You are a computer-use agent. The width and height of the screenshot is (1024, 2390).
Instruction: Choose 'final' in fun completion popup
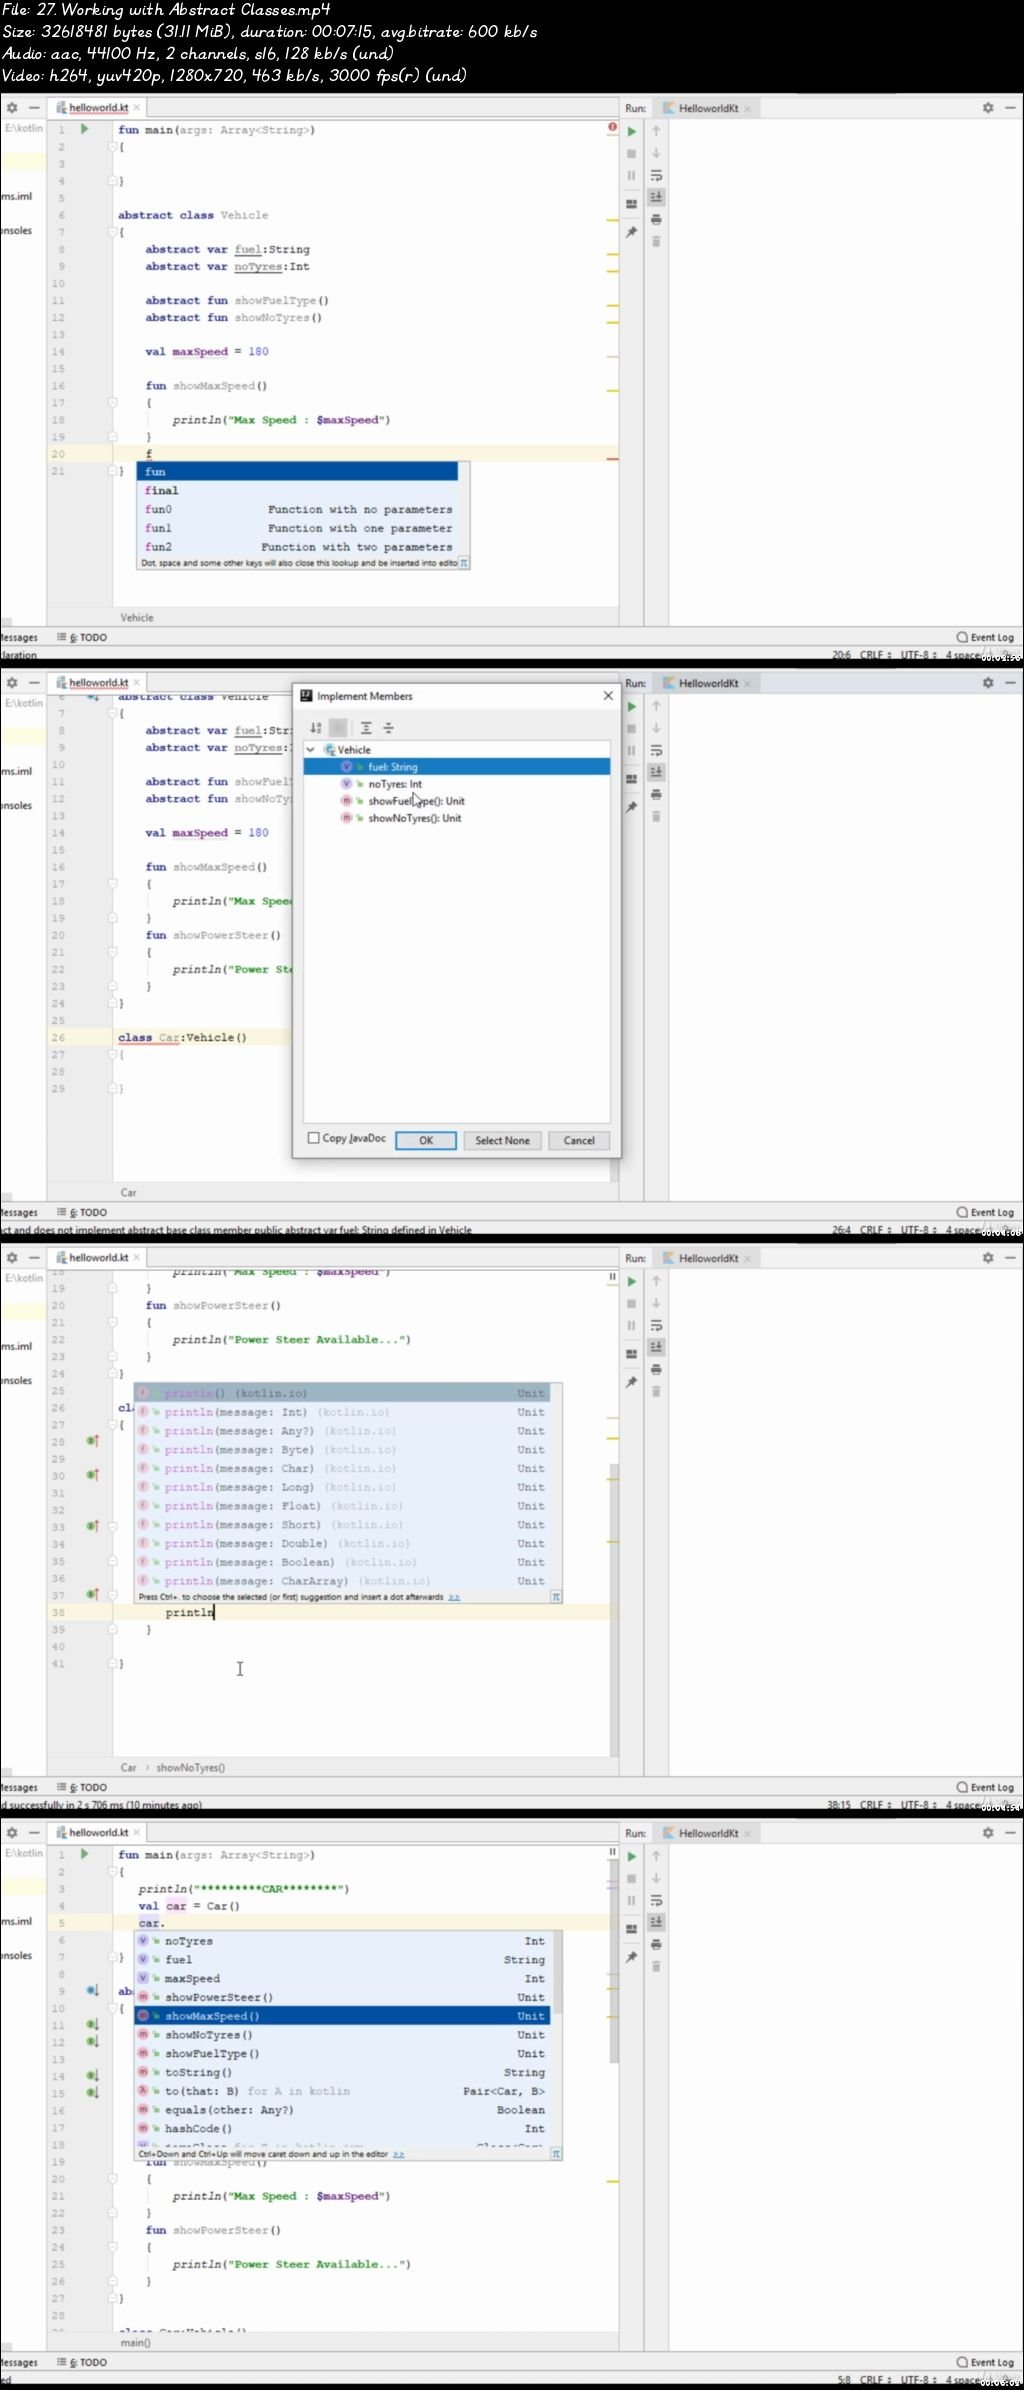(297, 490)
